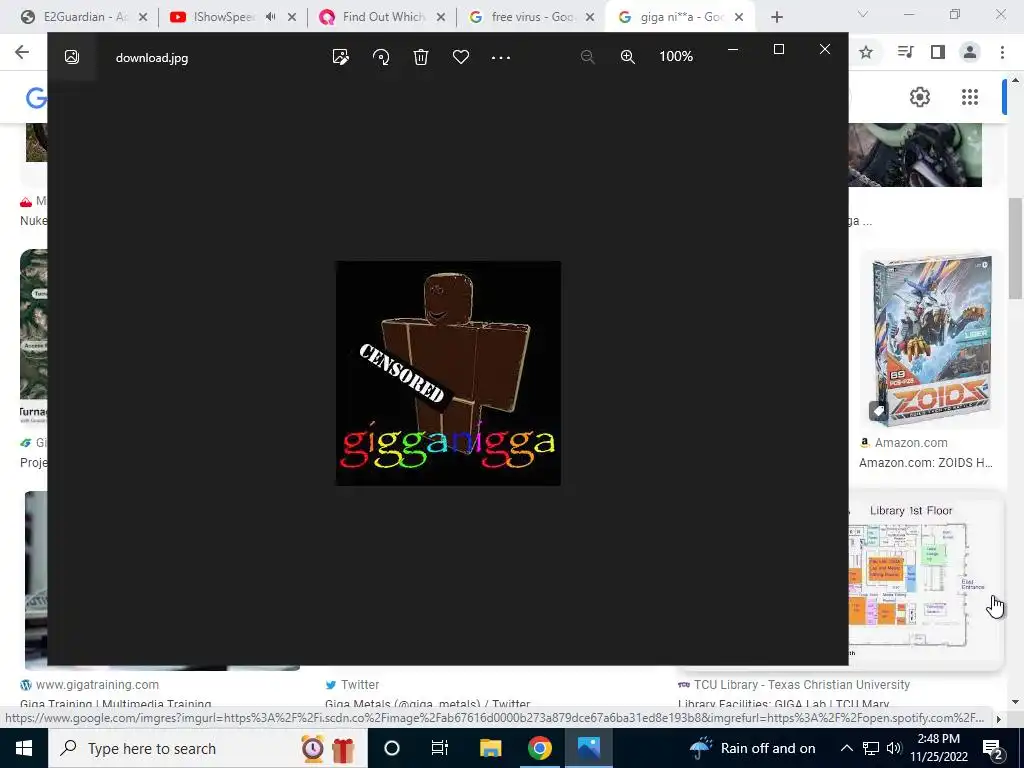This screenshot has height=768, width=1024.
Task: Click the 100% zoom level indicator
Action: (x=676, y=56)
